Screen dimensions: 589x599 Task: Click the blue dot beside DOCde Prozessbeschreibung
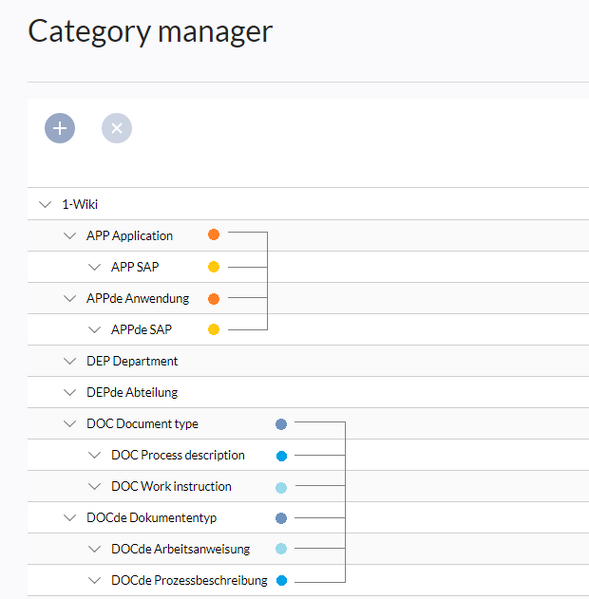tap(282, 580)
